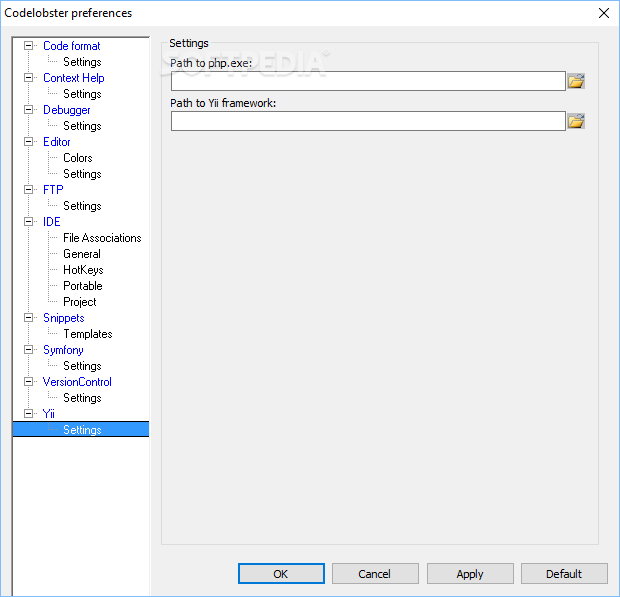
Task: Collapse the Debugger tree node
Action: [x=28, y=110]
